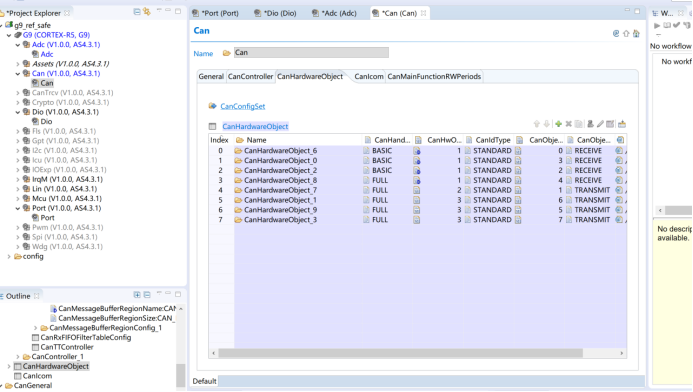Image resolution: width=693 pixels, height=392 pixels.
Task: Click globe icon in CanHardwareObject_7 row
Action: click(619, 190)
